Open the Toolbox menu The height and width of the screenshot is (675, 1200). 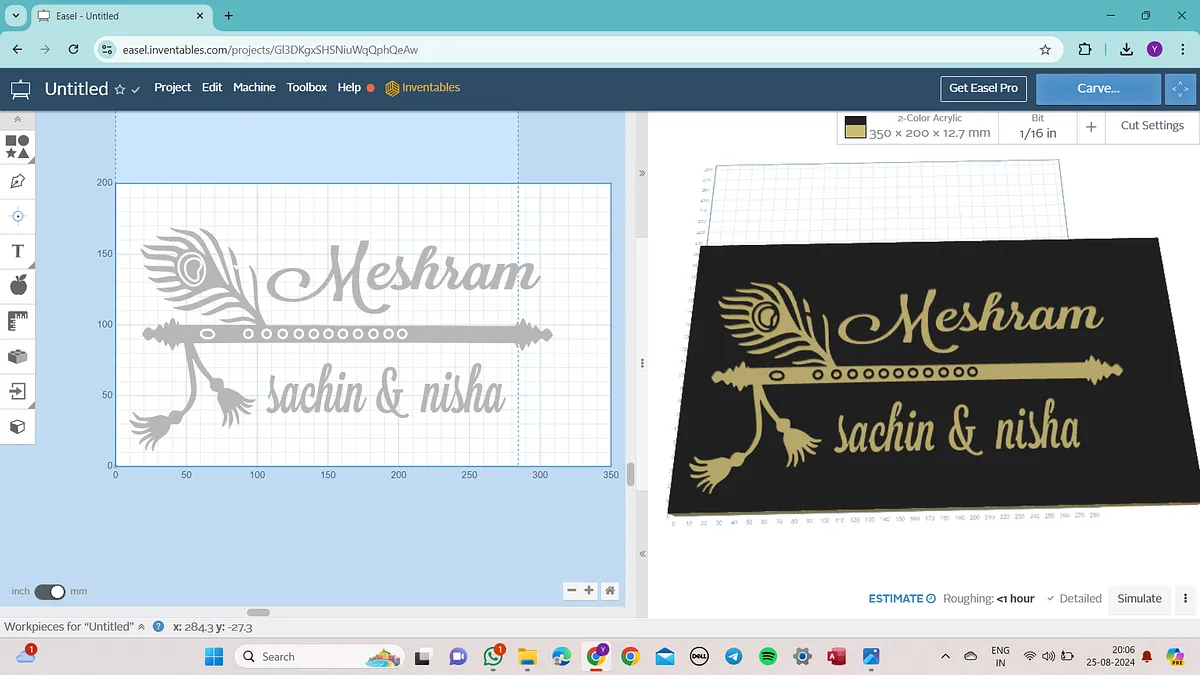[x=306, y=88]
